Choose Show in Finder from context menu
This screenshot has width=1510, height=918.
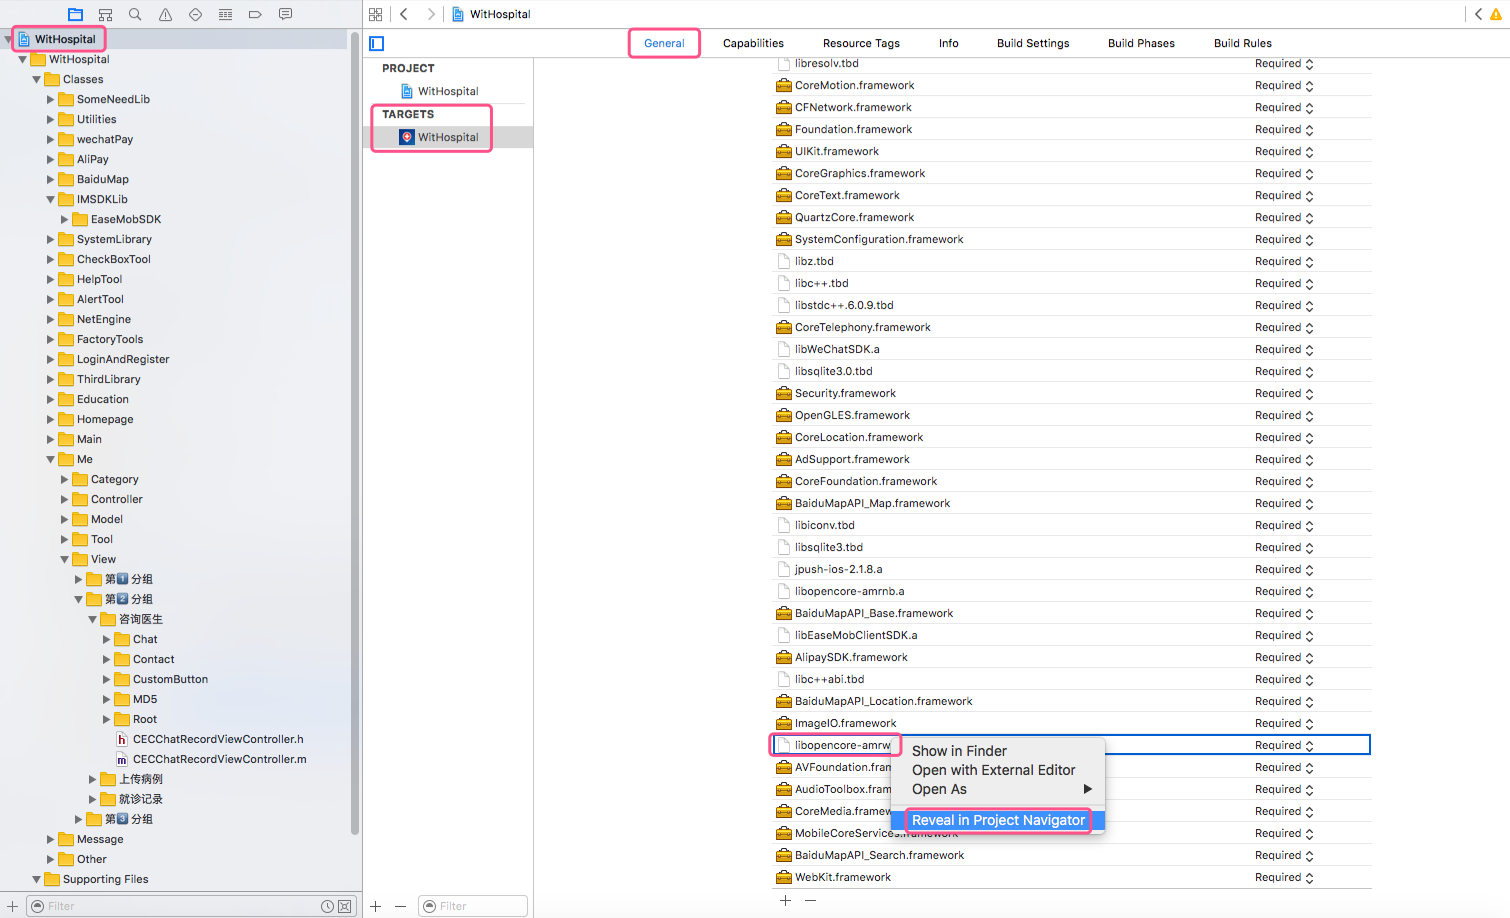[x=998, y=751]
